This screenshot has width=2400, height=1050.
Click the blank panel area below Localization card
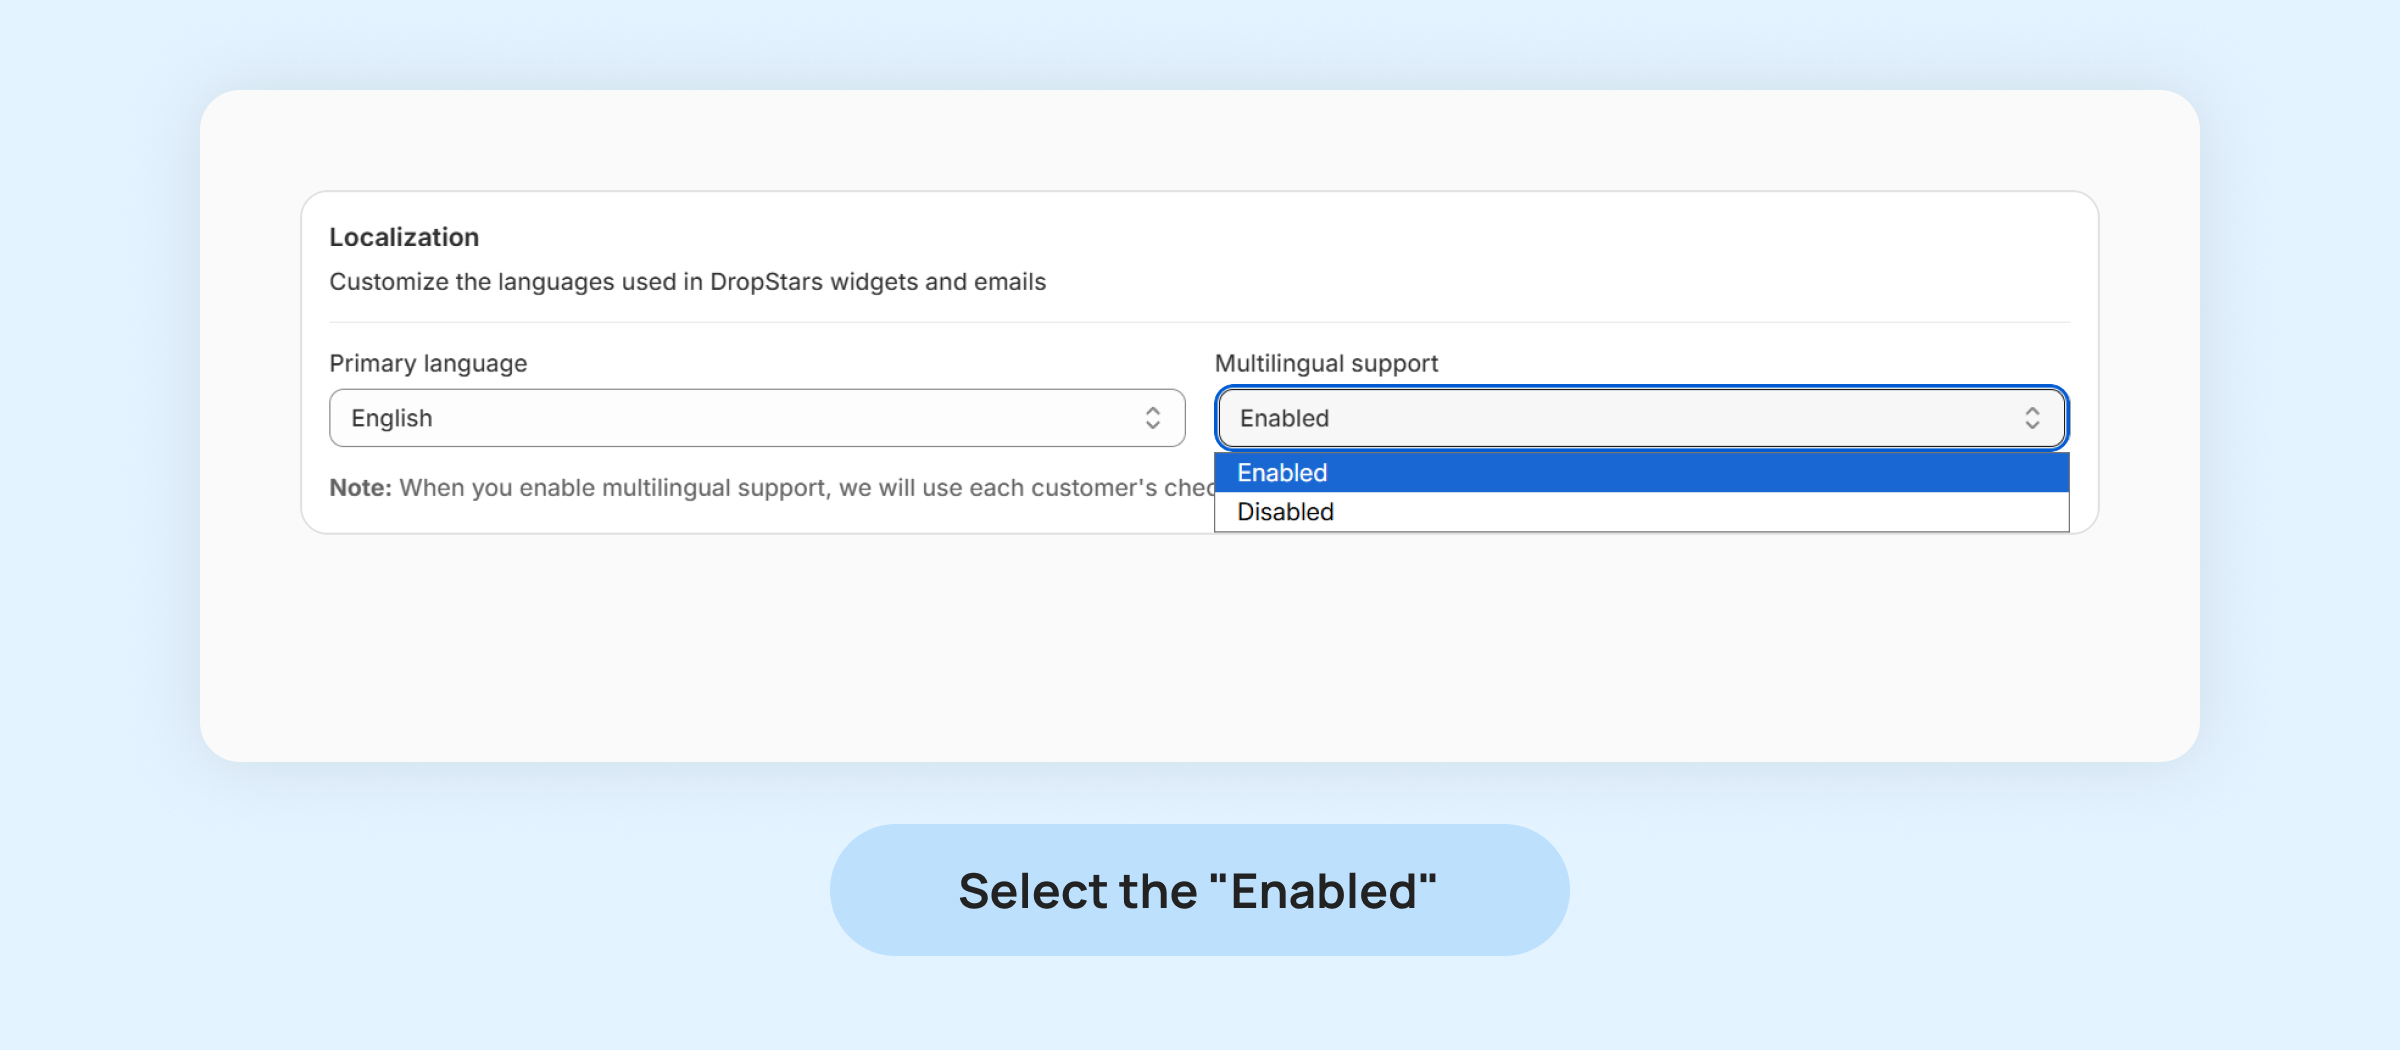pyautogui.click(x=1198, y=650)
